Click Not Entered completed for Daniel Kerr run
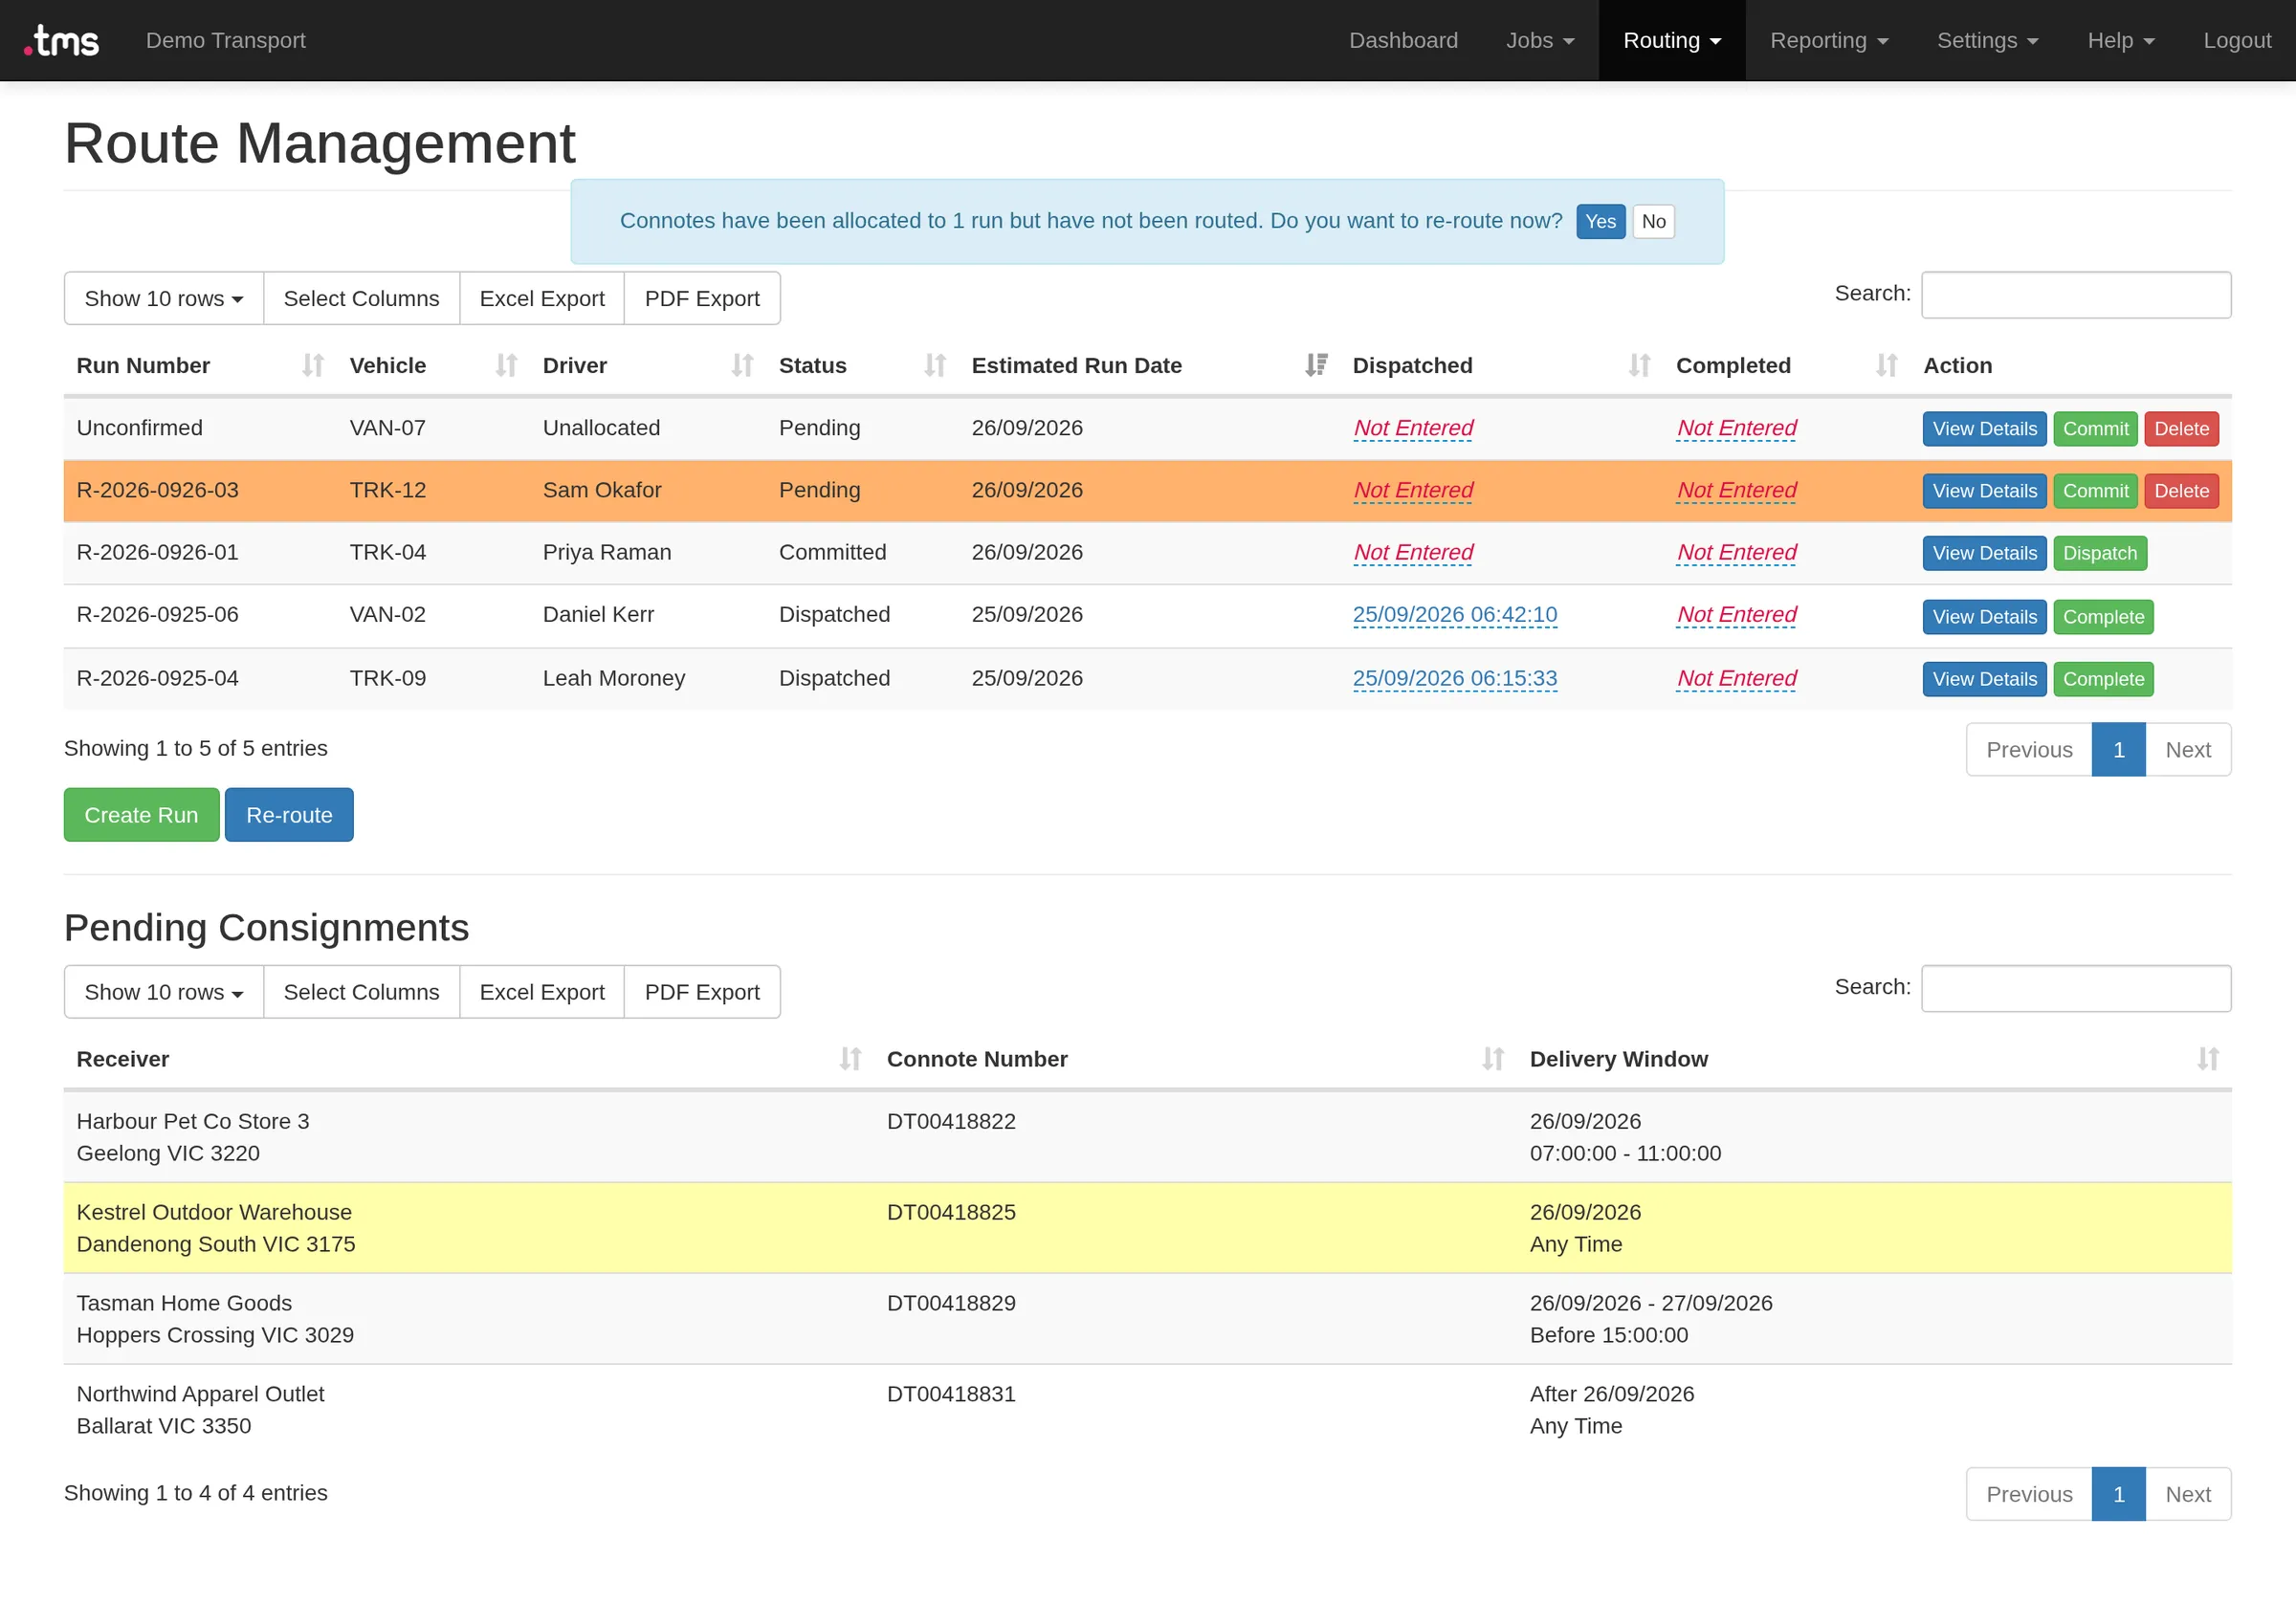The height and width of the screenshot is (1604, 2296). (1736, 615)
